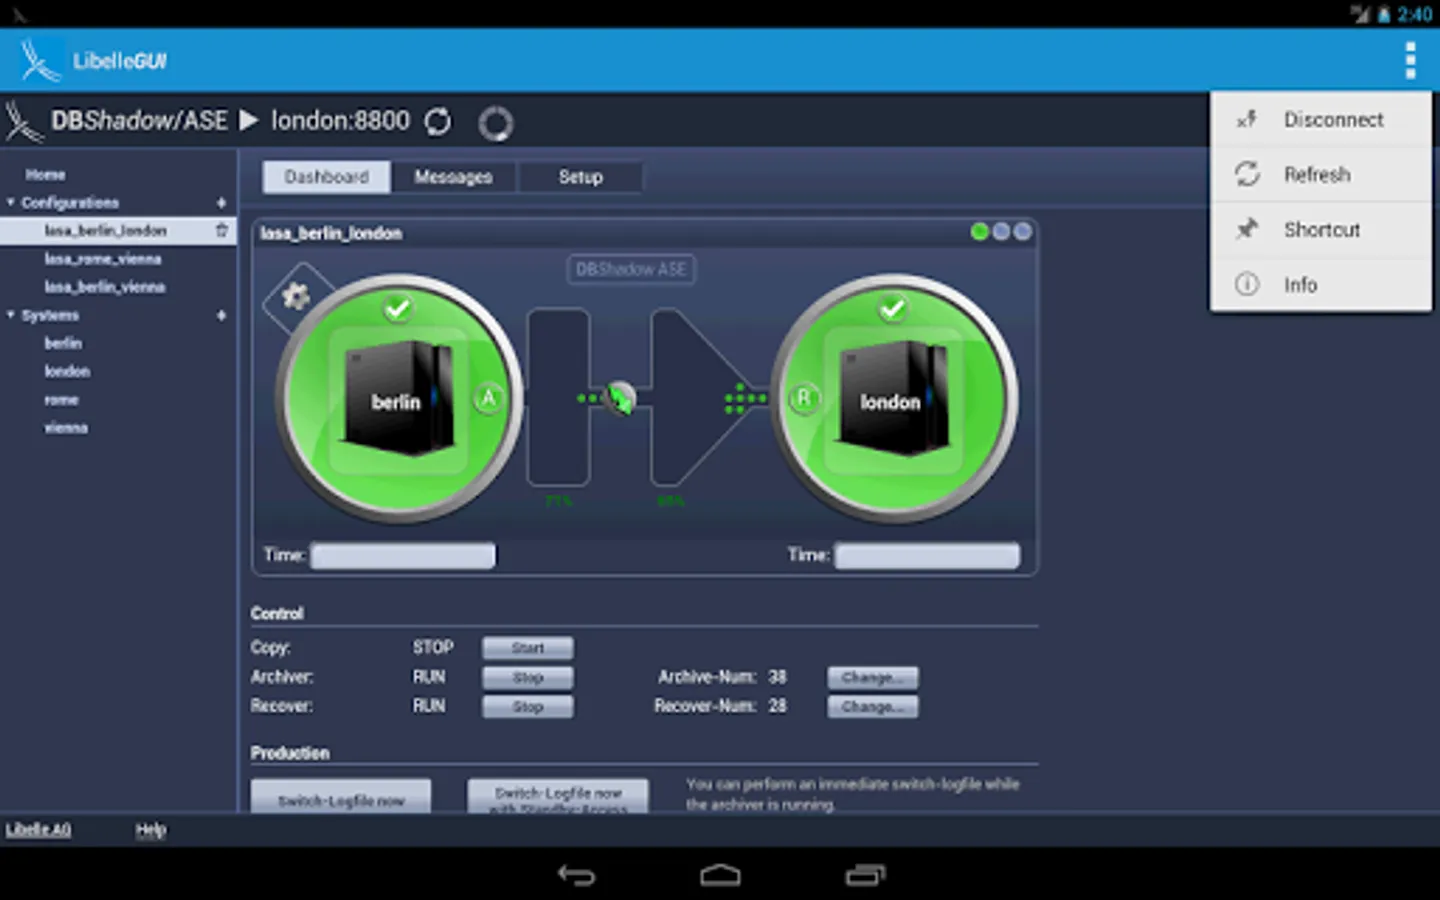Select vienna system in sidebar
The width and height of the screenshot is (1440, 900).
pyautogui.click(x=66, y=427)
